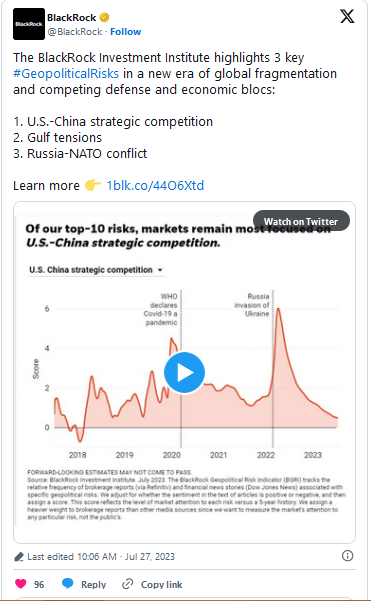The image size is (371, 601).
Task: Like the tweet with the heart icon
Action: pyautogui.click(x=20, y=584)
